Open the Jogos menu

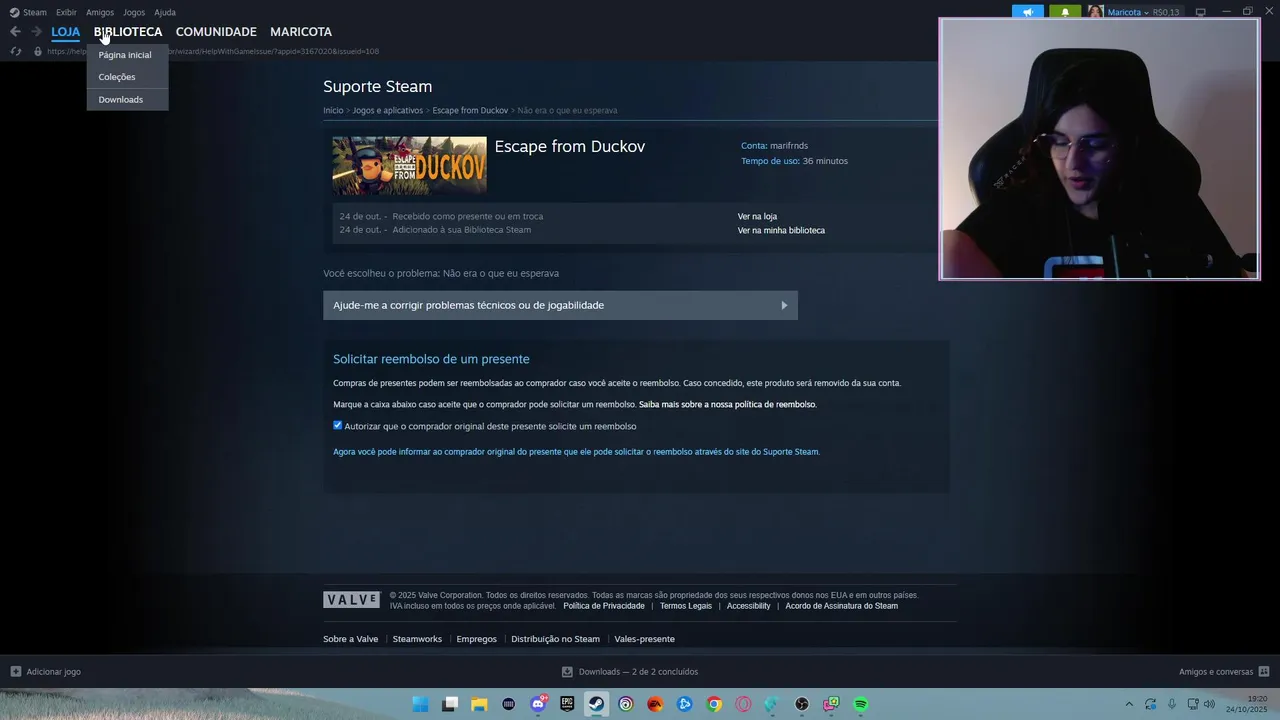[x=134, y=12]
